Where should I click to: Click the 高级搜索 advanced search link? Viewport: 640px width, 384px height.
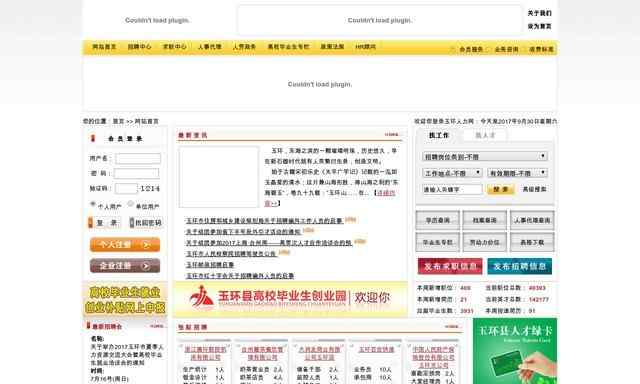pos(535,189)
